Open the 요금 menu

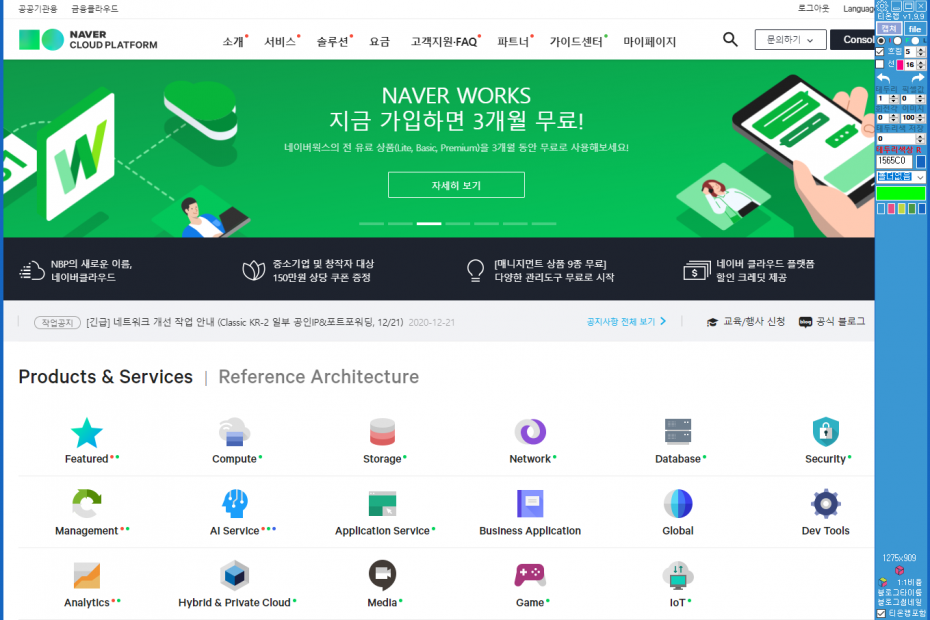380,42
